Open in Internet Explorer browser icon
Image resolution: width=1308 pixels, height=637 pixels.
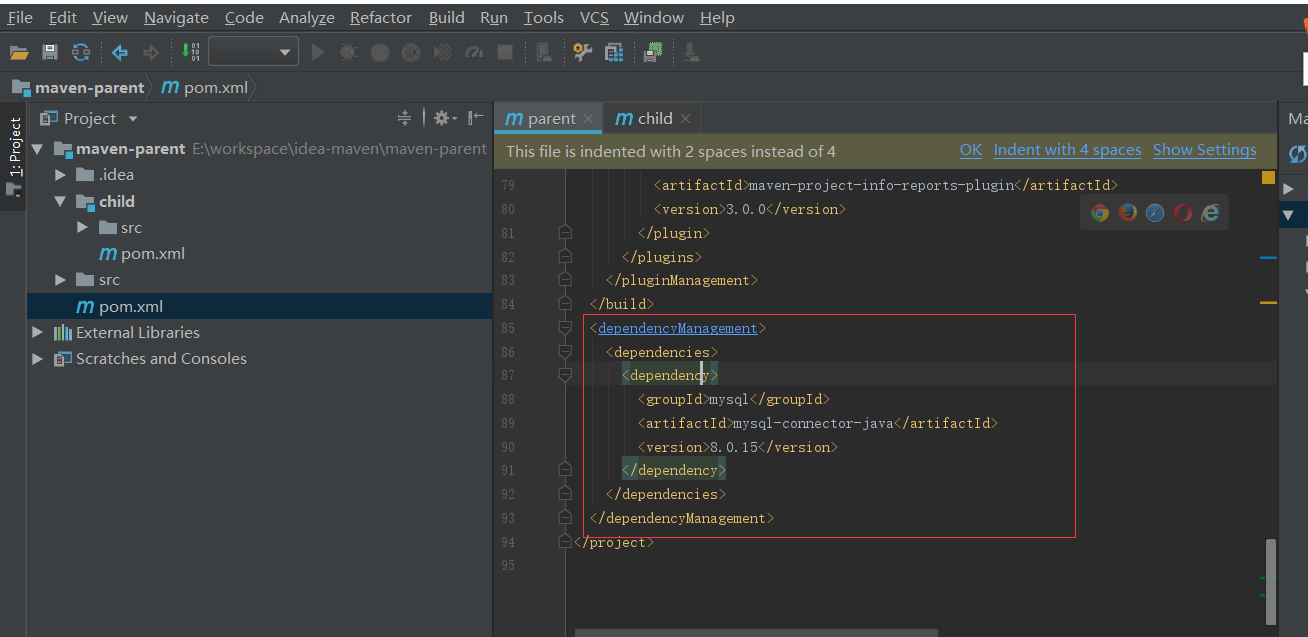(x=1210, y=212)
